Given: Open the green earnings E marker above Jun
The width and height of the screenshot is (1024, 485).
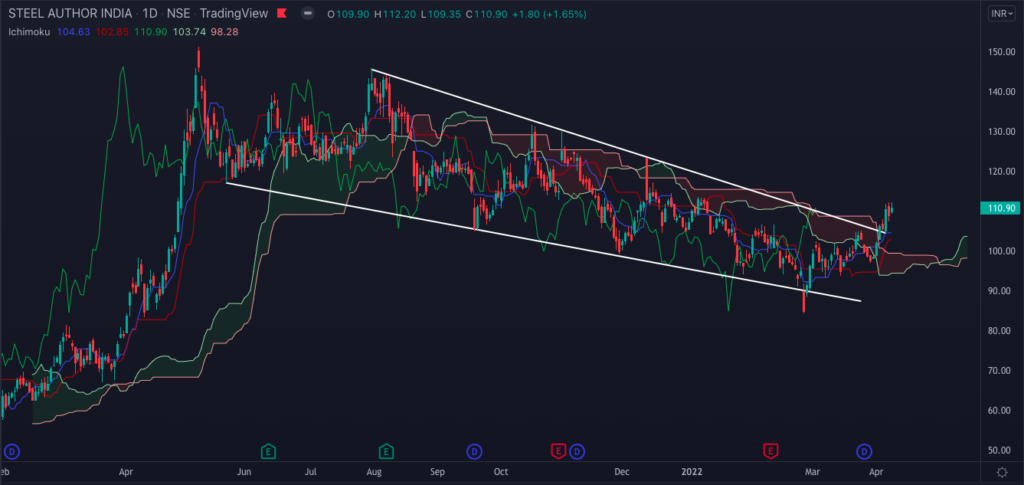Looking at the screenshot, I should click(x=268, y=450).
